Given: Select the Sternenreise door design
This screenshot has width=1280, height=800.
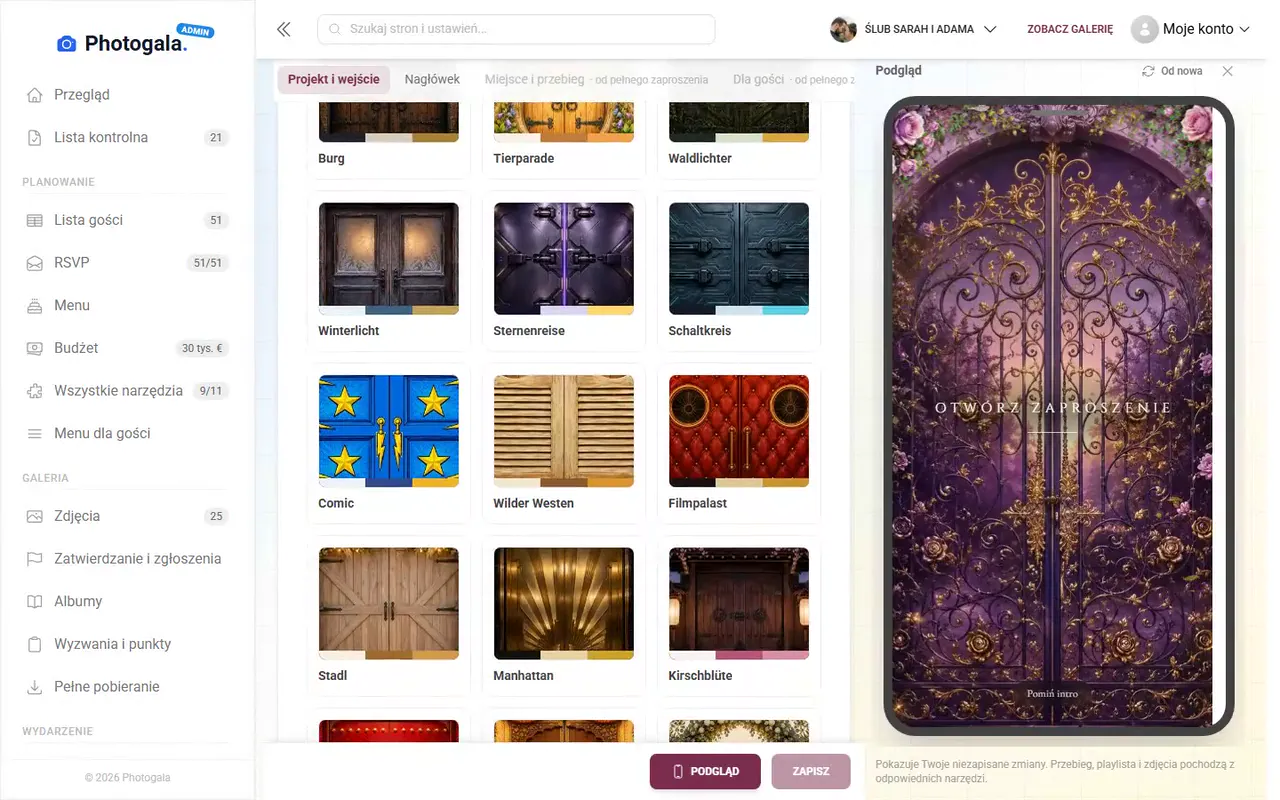Looking at the screenshot, I should coord(564,271).
